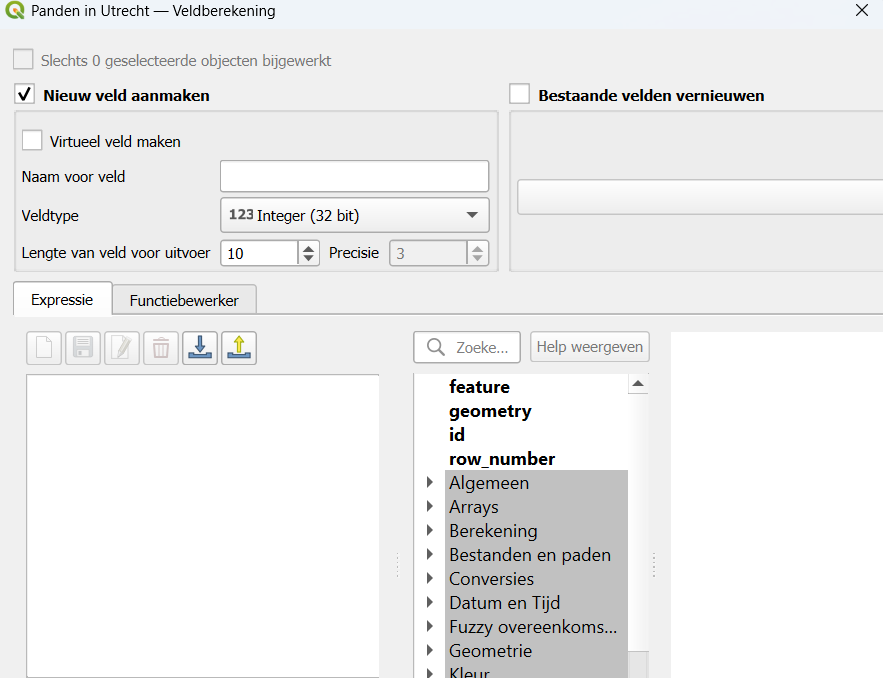Click the search magnifier icon
Viewport: 883px width, 678px height.
(435, 347)
